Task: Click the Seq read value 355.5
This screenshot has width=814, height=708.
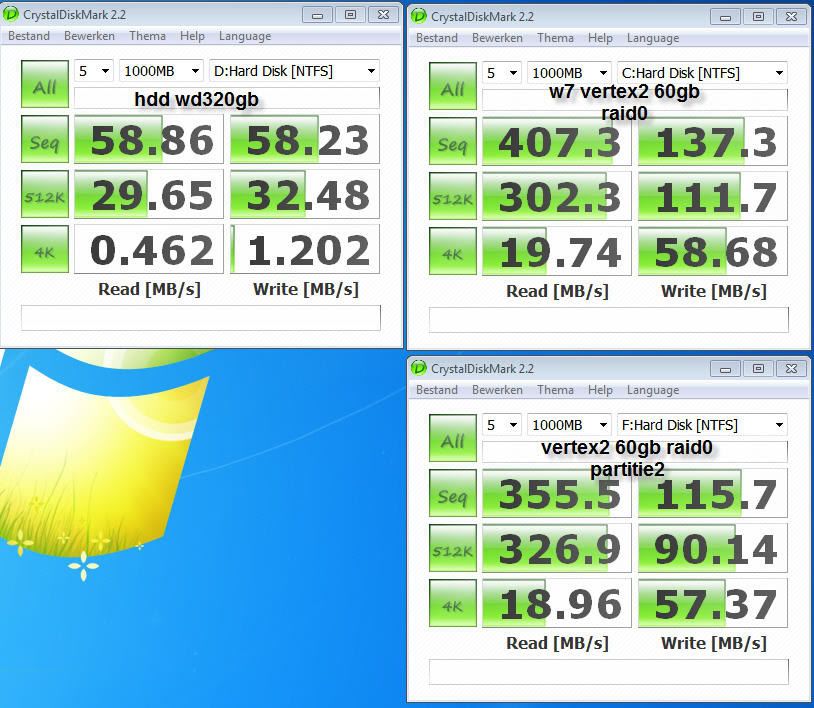Action: pos(557,493)
